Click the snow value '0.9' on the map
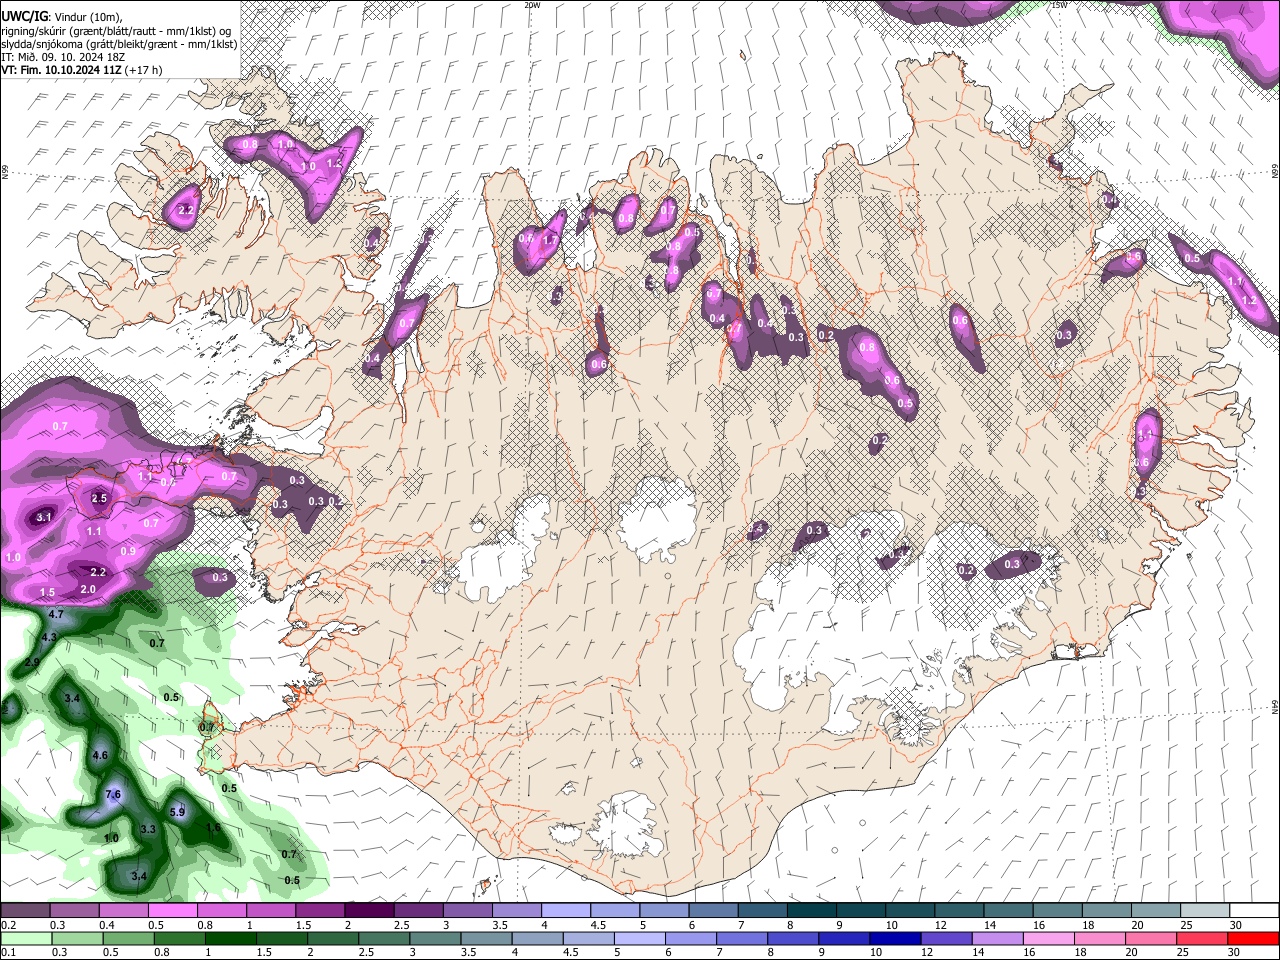1280x960 pixels. coord(128,551)
